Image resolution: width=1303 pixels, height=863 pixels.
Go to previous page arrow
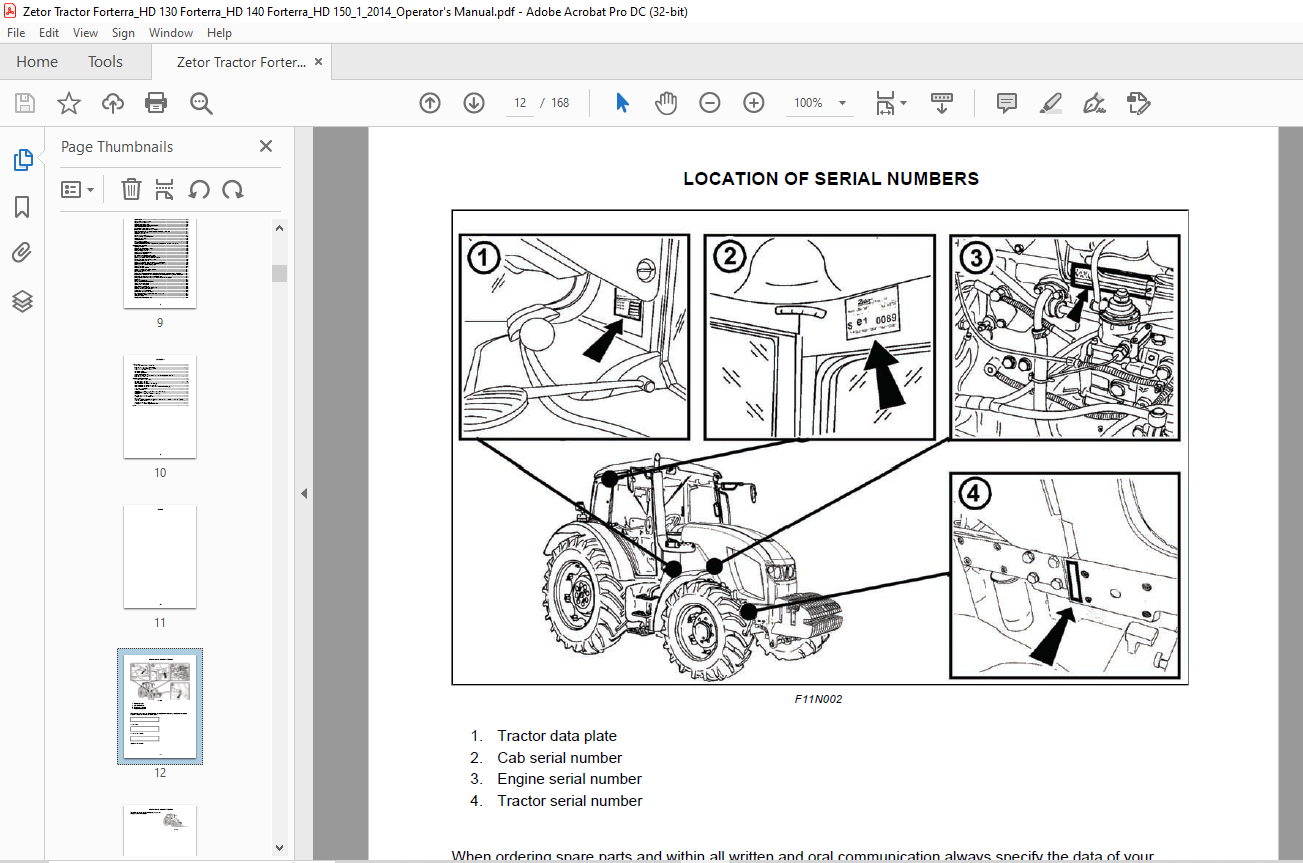430,103
